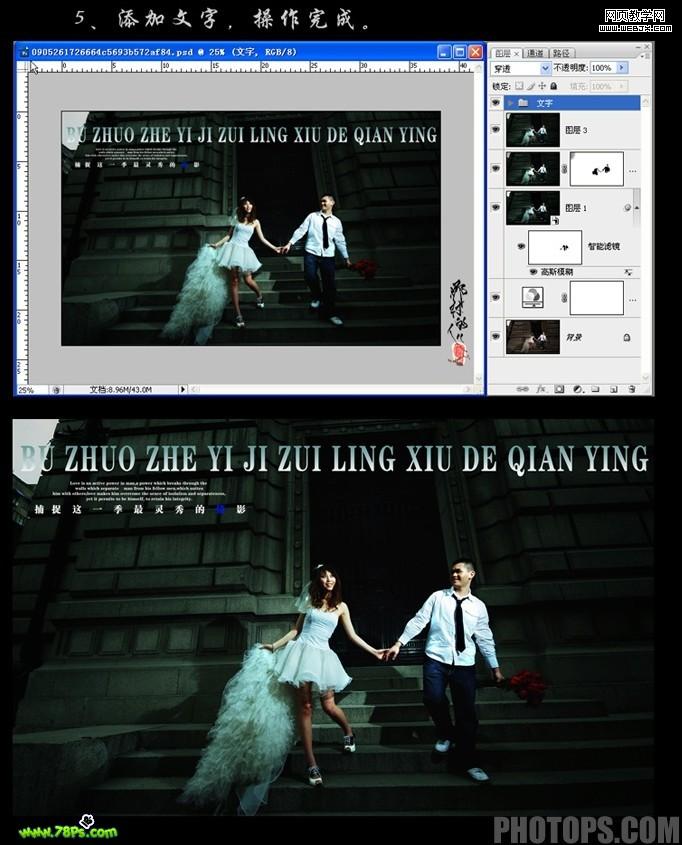This screenshot has height=845, width=682.
Task: Toggle lock position move icon
Action: (542, 86)
